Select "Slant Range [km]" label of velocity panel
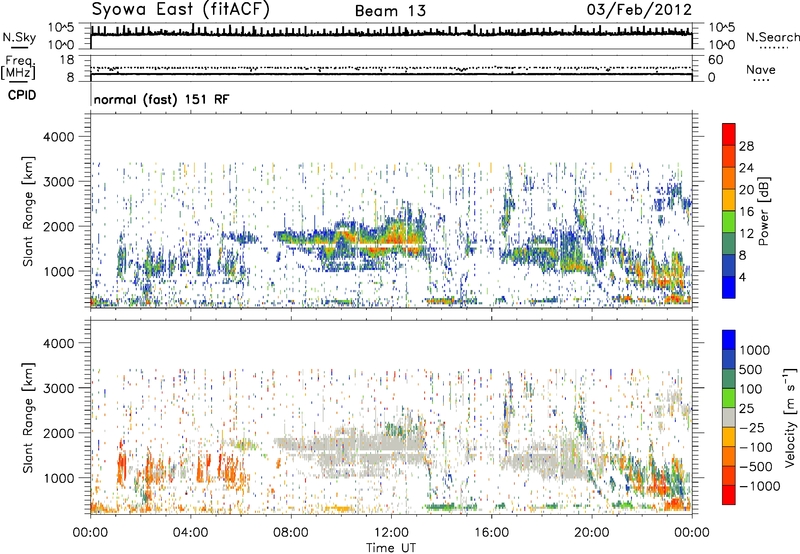800x554 pixels. [28, 418]
